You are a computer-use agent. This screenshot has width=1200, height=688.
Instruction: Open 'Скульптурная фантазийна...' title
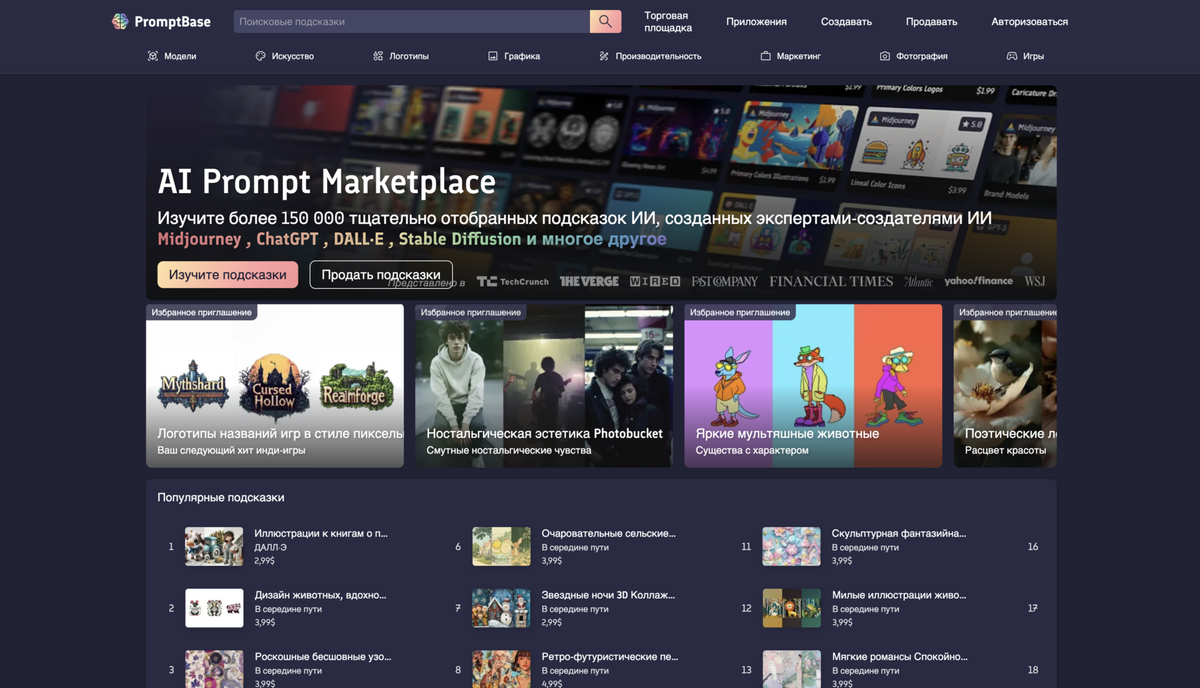click(899, 533)
